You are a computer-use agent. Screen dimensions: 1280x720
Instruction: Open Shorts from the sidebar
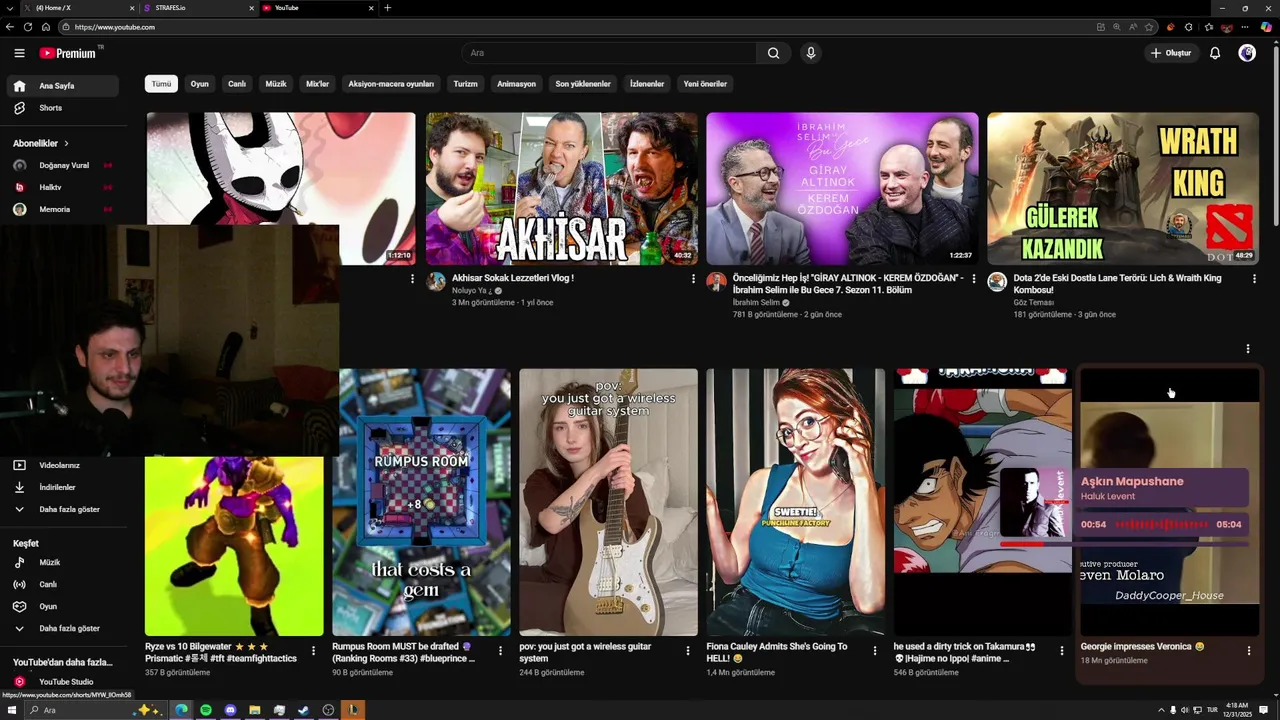click(62, 108)
